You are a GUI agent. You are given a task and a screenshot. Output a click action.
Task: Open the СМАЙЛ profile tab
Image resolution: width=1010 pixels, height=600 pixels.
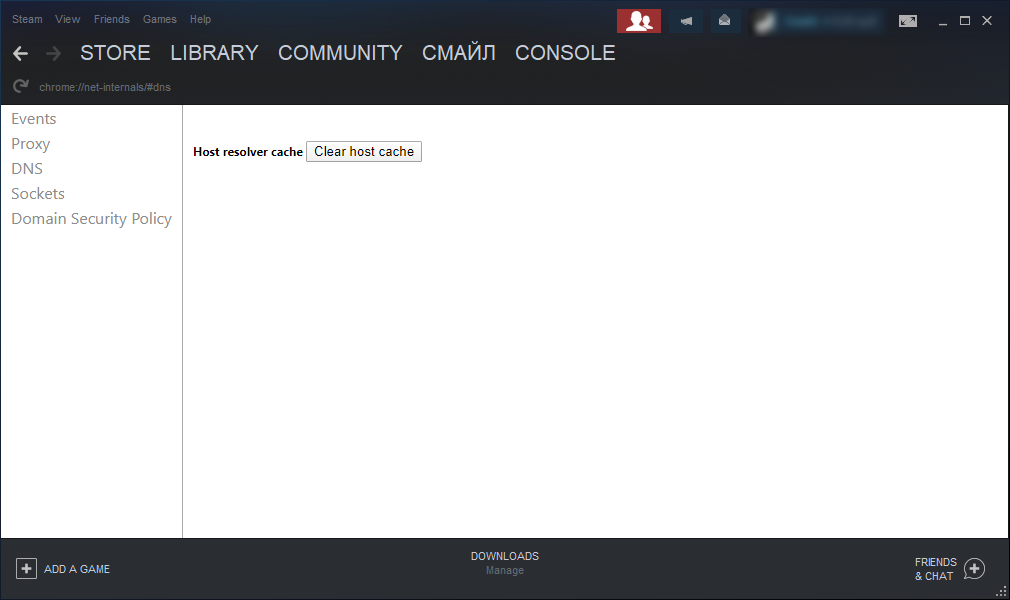pos(459,53)
